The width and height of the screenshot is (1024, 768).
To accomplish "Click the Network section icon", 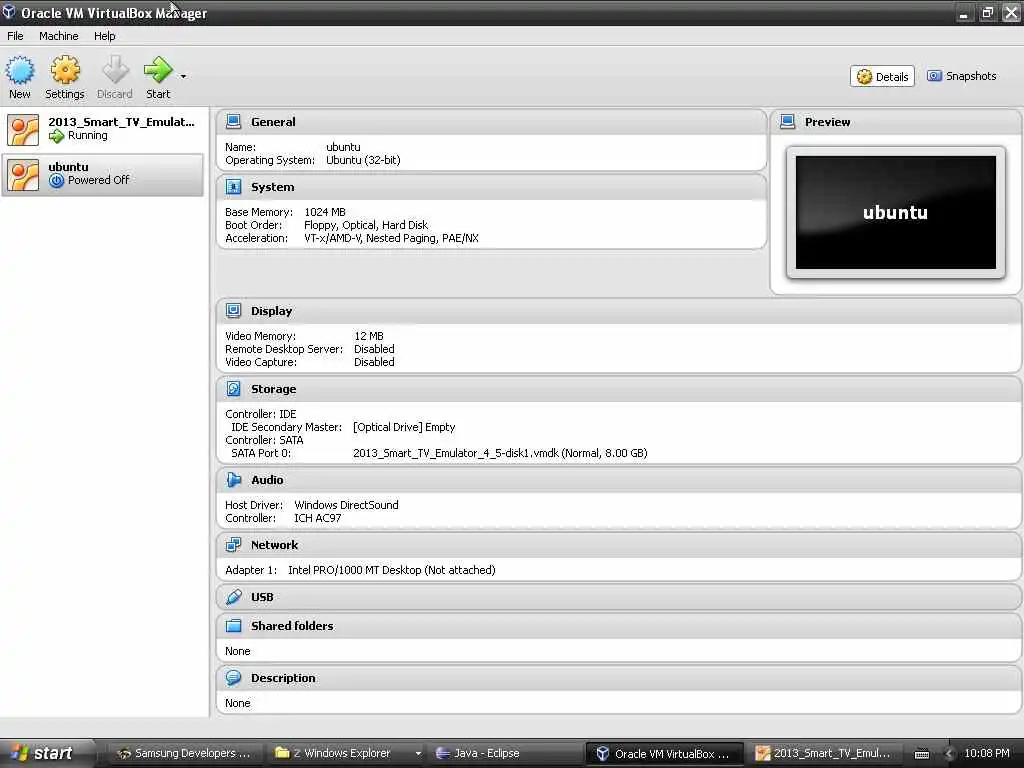I will [x=233, y=545].
